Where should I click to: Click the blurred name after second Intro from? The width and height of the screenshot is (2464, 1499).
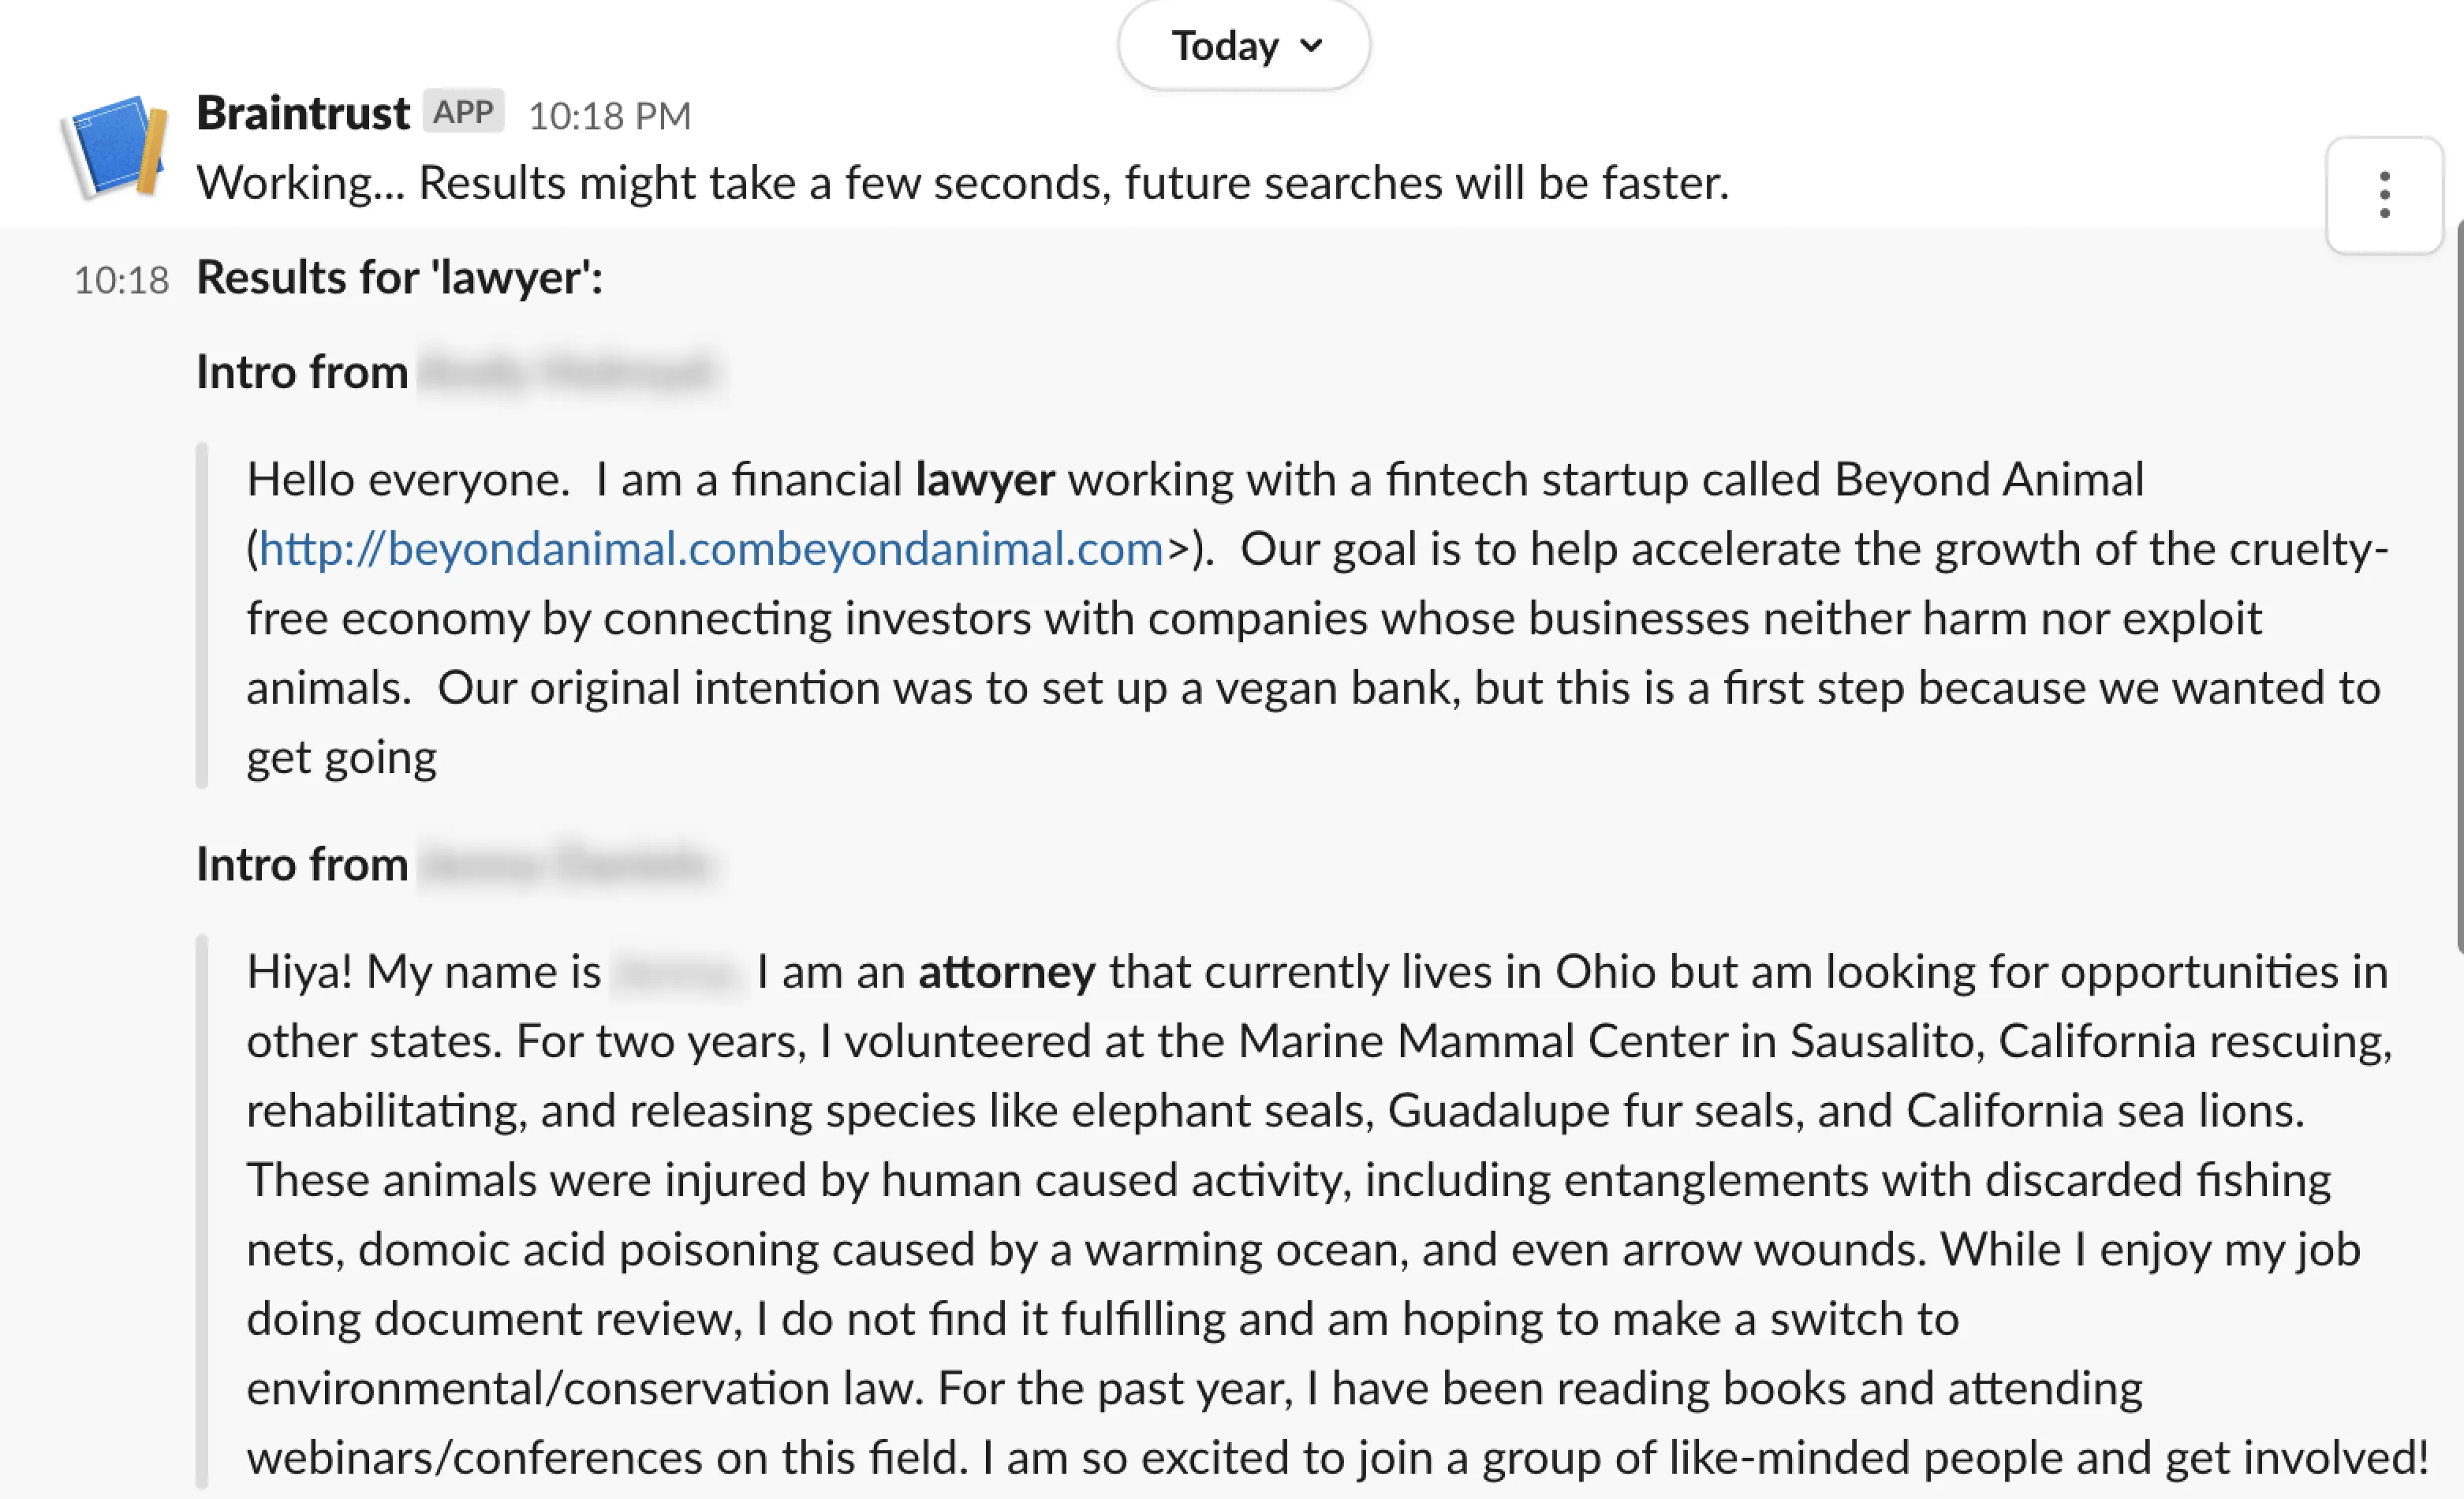566,864
